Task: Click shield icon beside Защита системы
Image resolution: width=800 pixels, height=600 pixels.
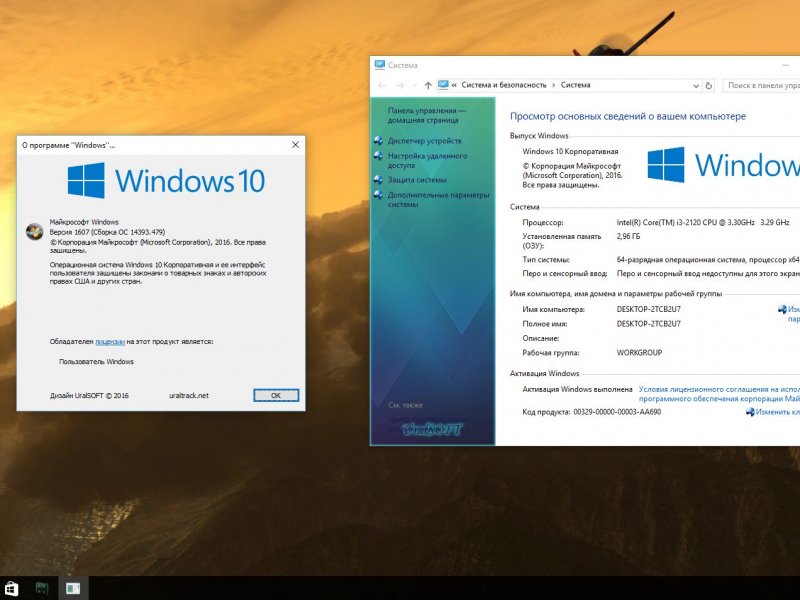Action: 378,180
